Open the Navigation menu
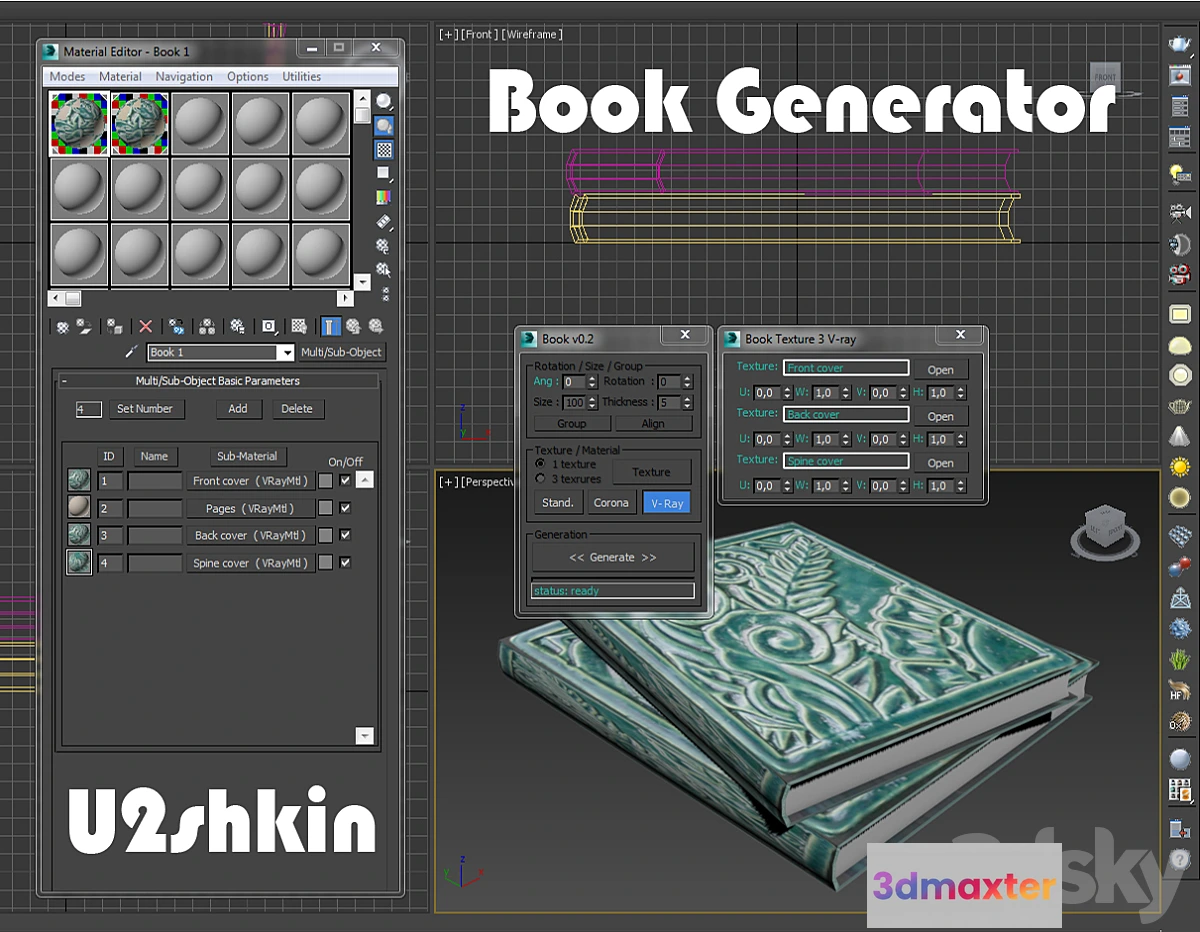 click(184, 77)
